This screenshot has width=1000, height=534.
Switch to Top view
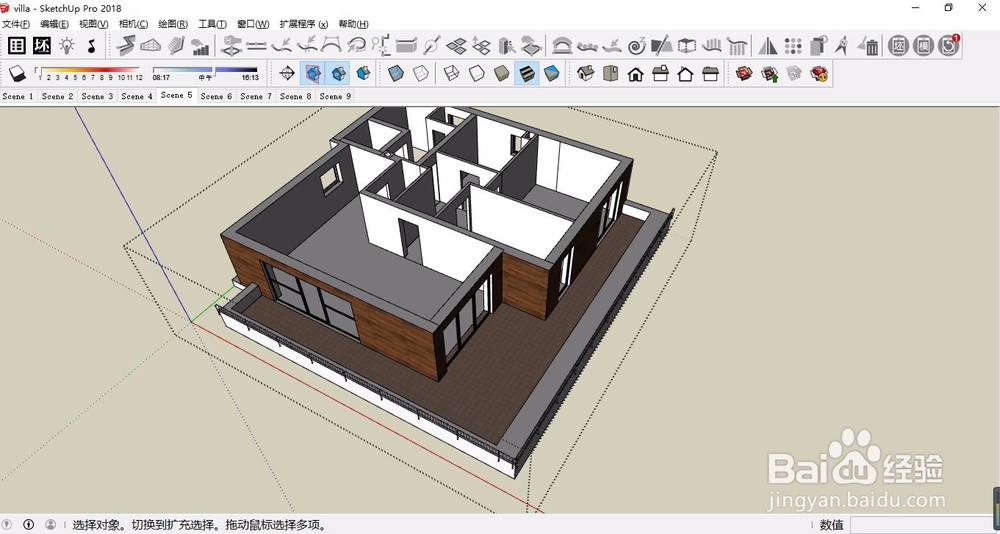coord(610,73)
